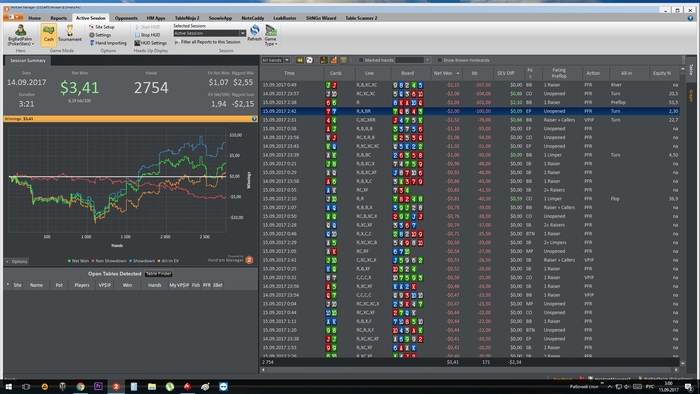The height and width of the screenshot is (394, 700).
Task: Open the Windows Start menu
Action: pos(8,386)
